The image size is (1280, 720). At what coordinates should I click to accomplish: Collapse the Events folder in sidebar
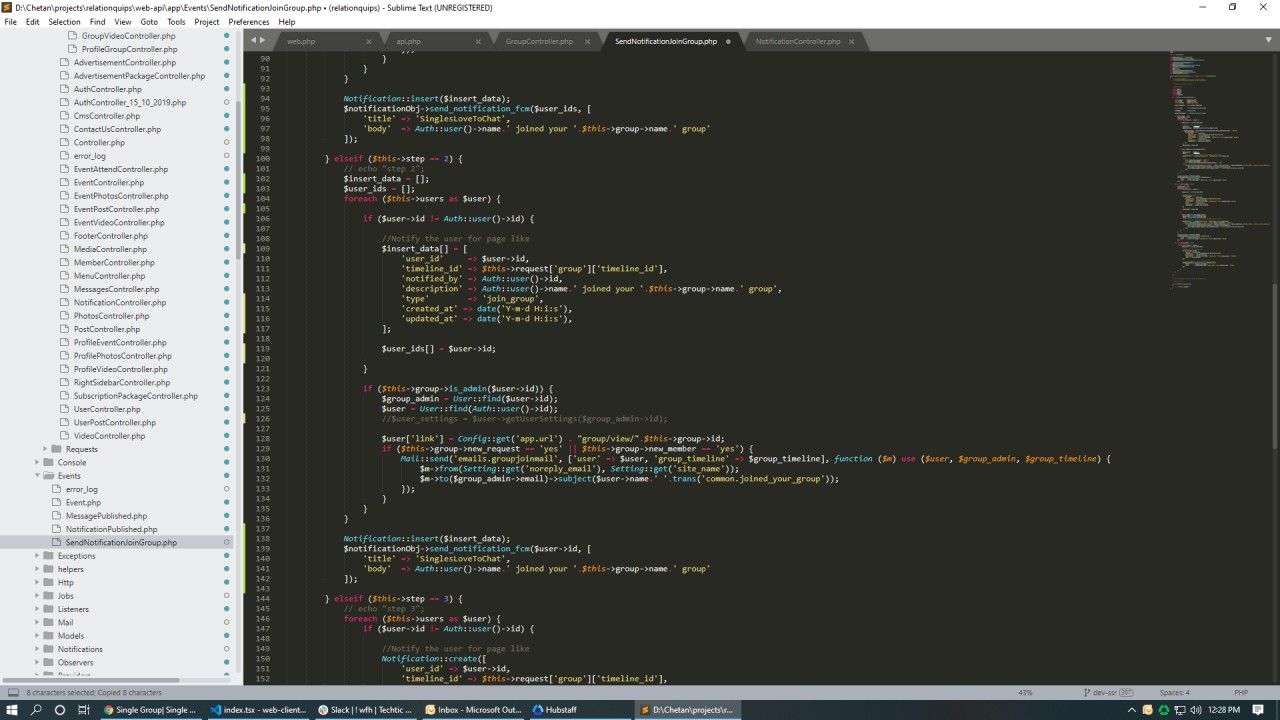(38, 476)
